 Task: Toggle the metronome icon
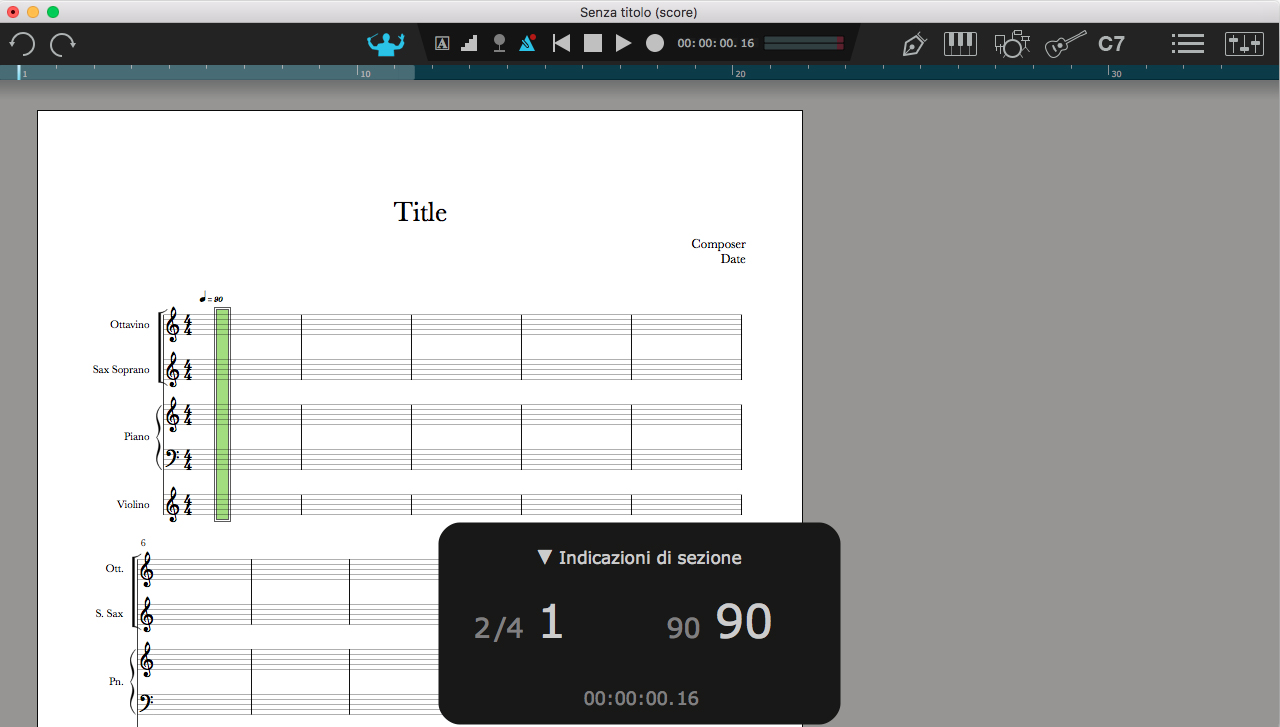click(527, 43)
